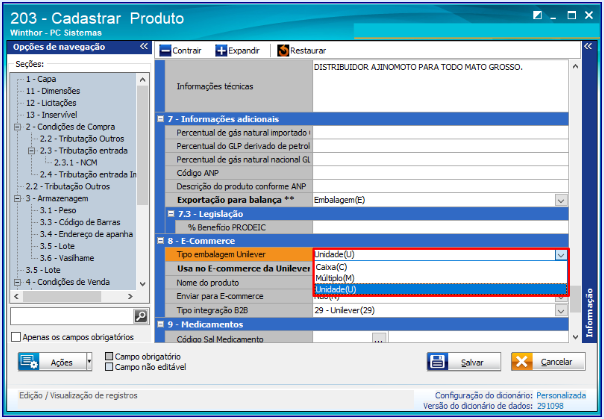604x419 pixels.
Task: Click the window restore-mode icon in title bar
Action: (x=537, y=15)
